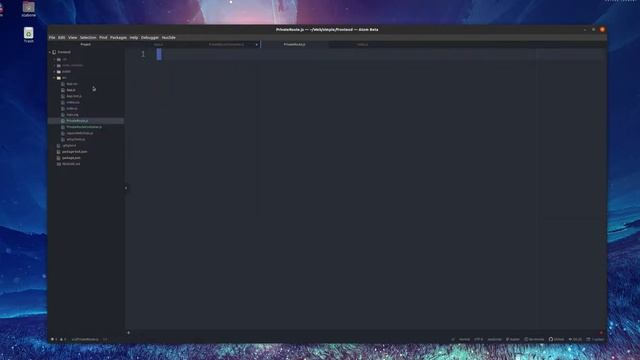Switch to the PrivateRouteContainer.js editor tab
This screenshot has width=640, height=360.
pos(227,44)
